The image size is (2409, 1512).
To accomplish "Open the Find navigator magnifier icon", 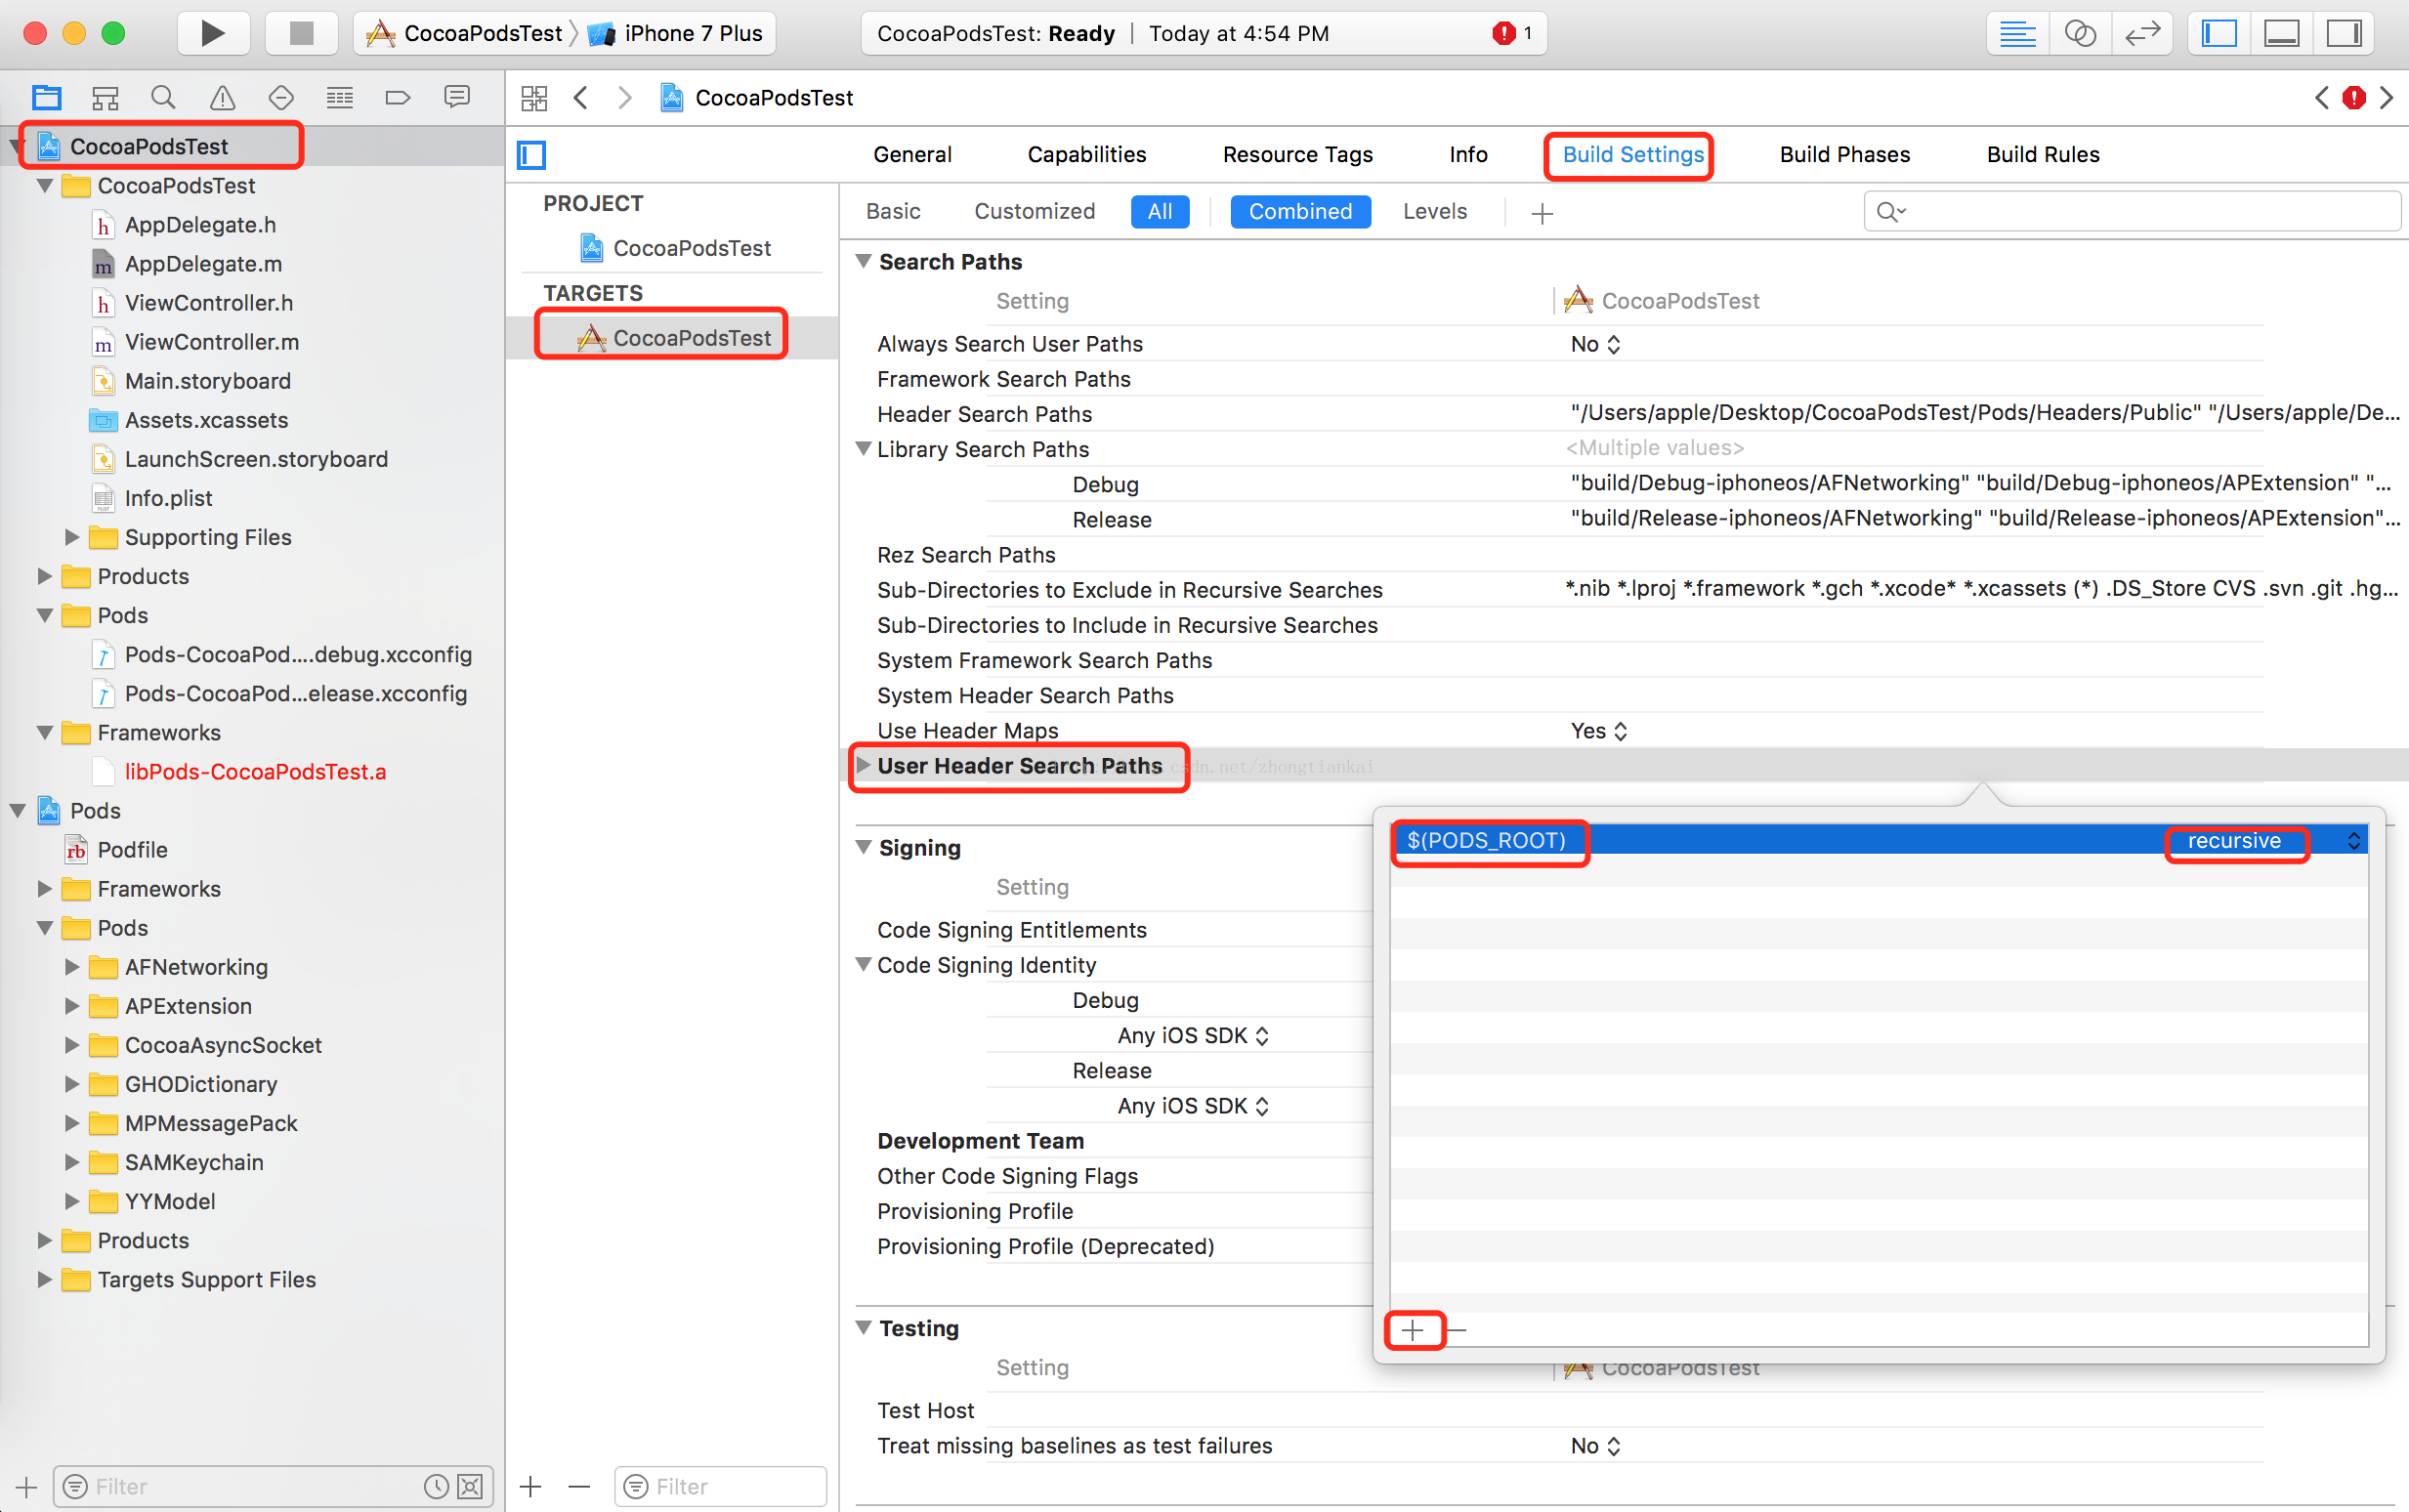I will (x=163, y=97).
